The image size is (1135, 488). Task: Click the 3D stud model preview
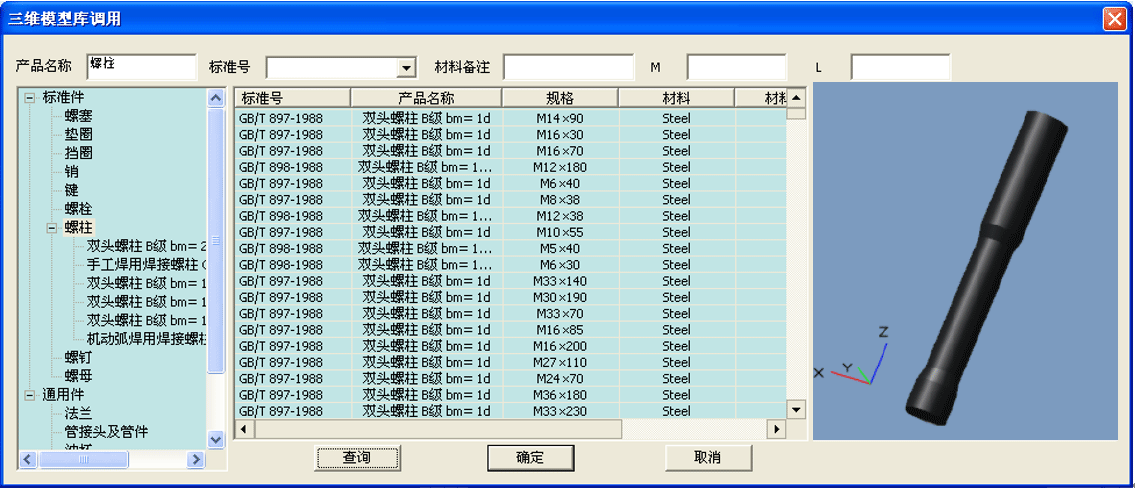coord(988,266)
